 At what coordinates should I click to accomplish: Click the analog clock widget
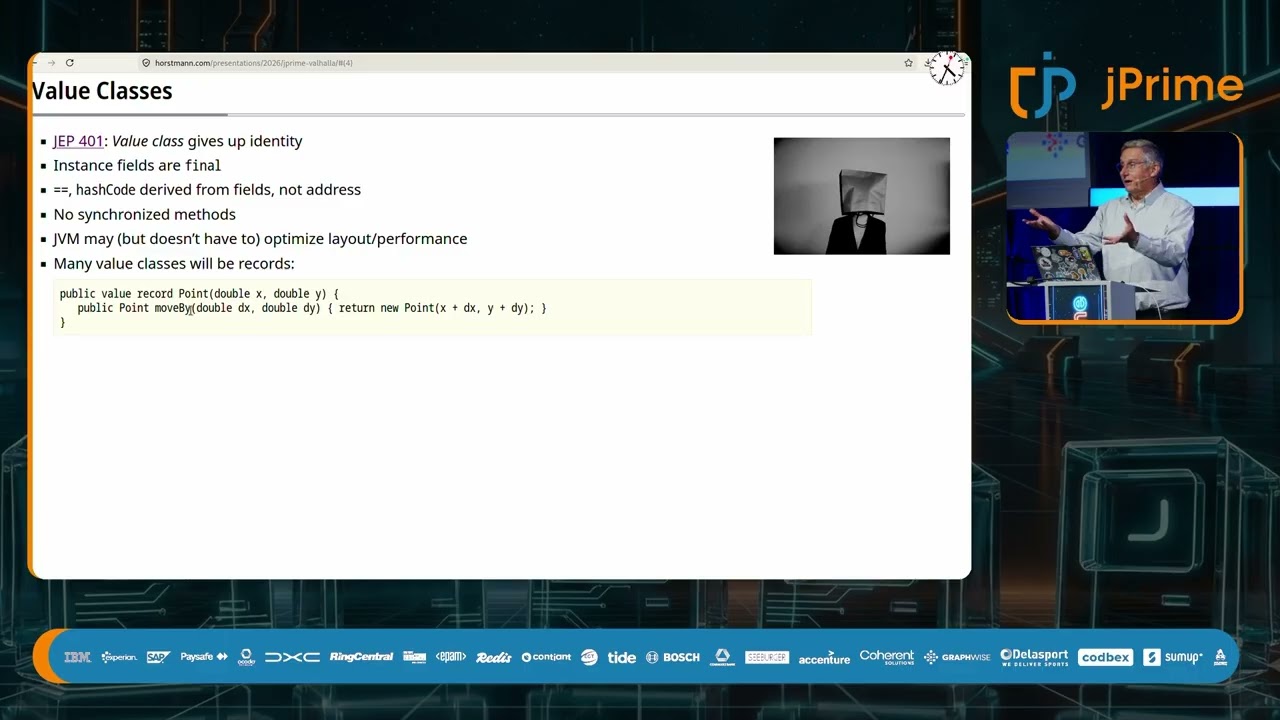pos(945,68)
